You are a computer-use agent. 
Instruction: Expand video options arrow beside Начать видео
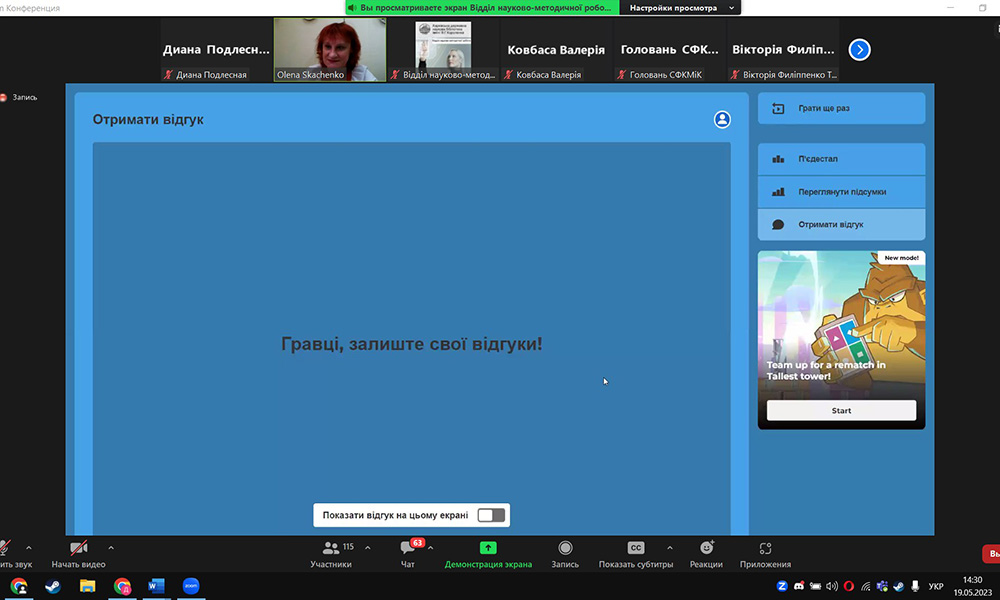point(111,547)
